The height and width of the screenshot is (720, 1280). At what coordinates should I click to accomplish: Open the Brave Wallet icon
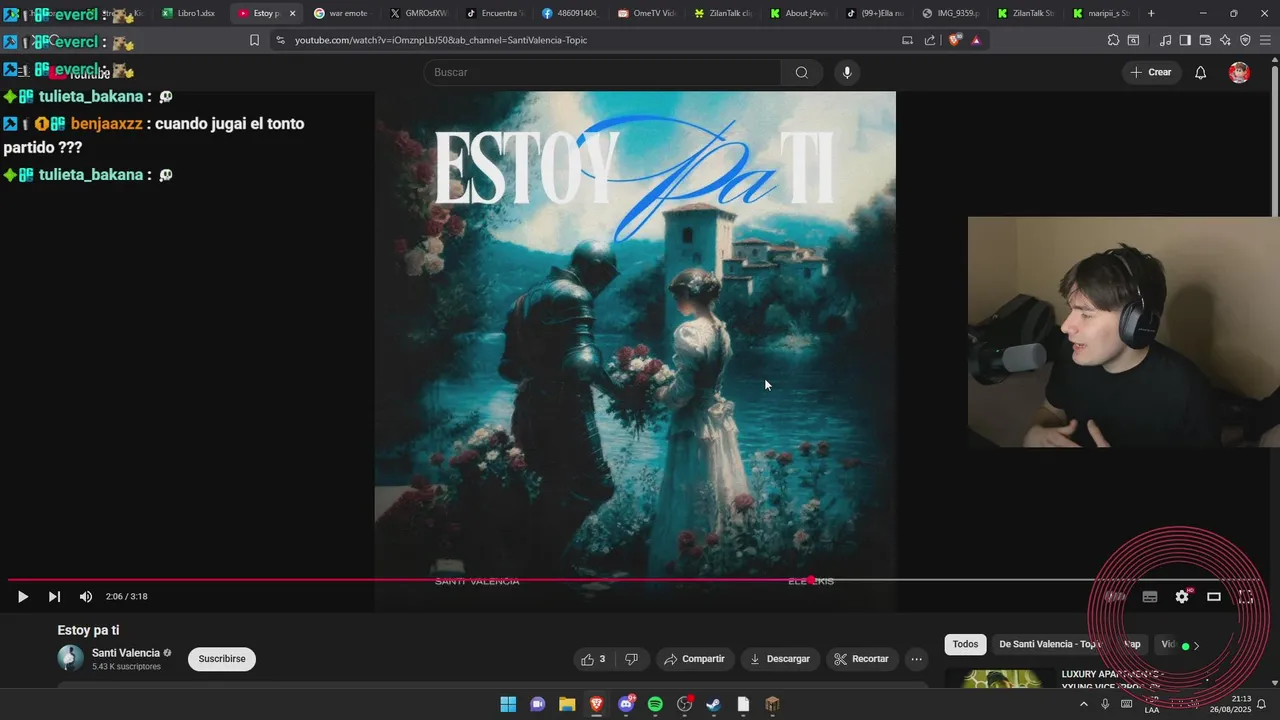(1205, 40)
